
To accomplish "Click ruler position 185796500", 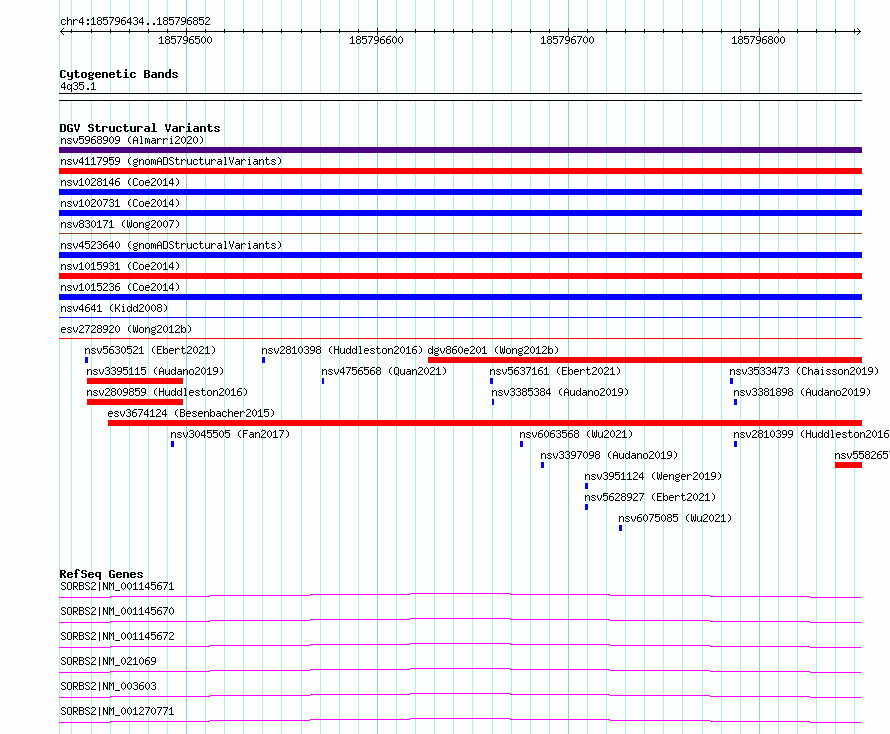I will click(x=186, y=40).
